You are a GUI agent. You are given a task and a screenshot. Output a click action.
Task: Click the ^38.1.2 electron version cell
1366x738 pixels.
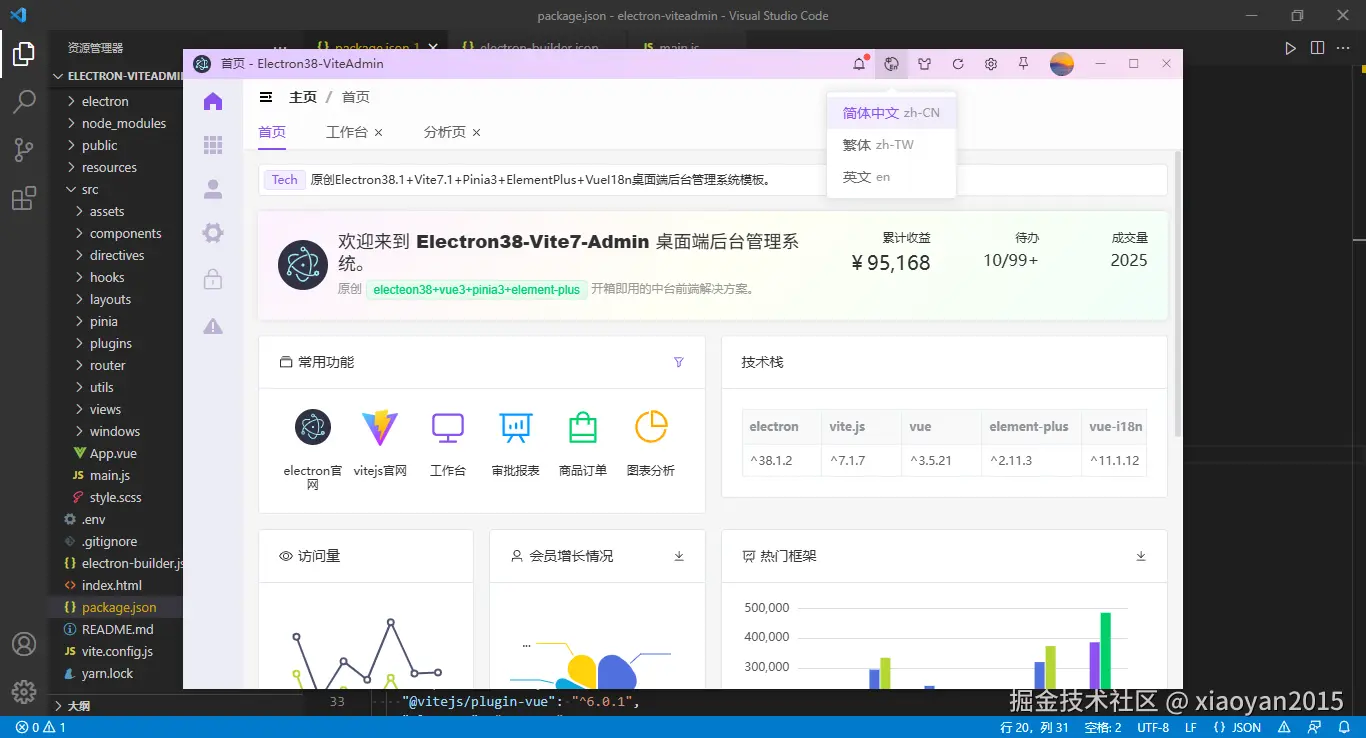pyautogui.click(x=782, y=460)
